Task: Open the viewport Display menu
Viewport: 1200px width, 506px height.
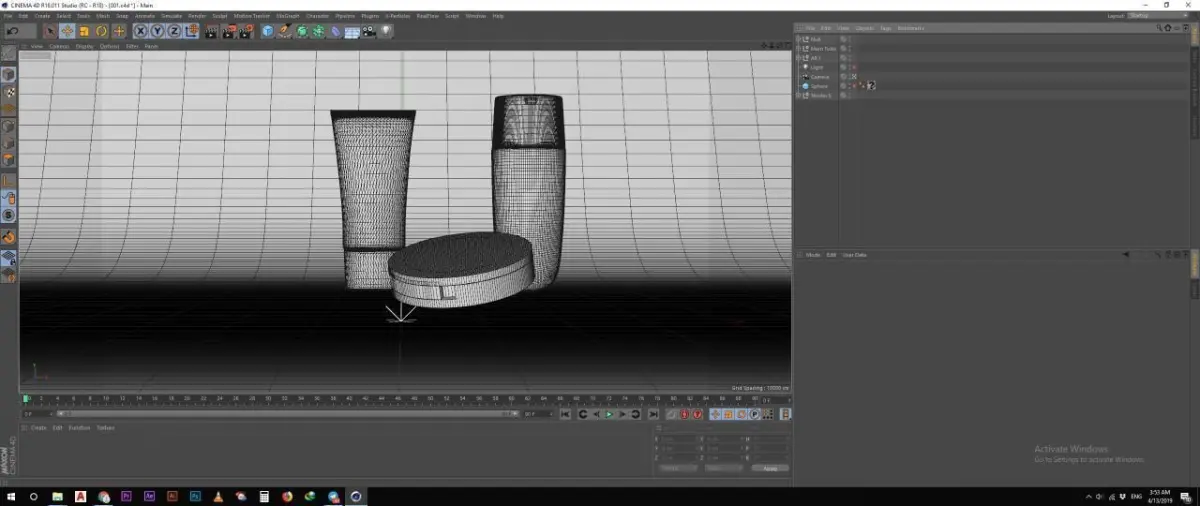Action: pyautogui.click(x=84, y=46)
